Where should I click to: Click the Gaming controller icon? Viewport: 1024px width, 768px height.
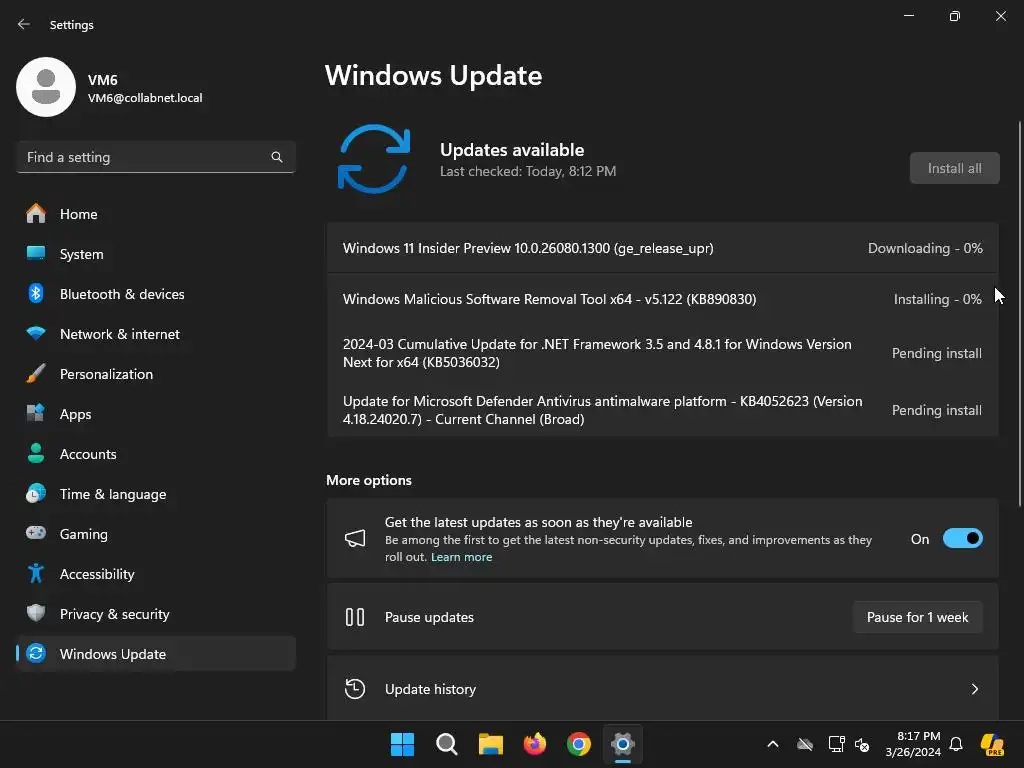point(36,534)
